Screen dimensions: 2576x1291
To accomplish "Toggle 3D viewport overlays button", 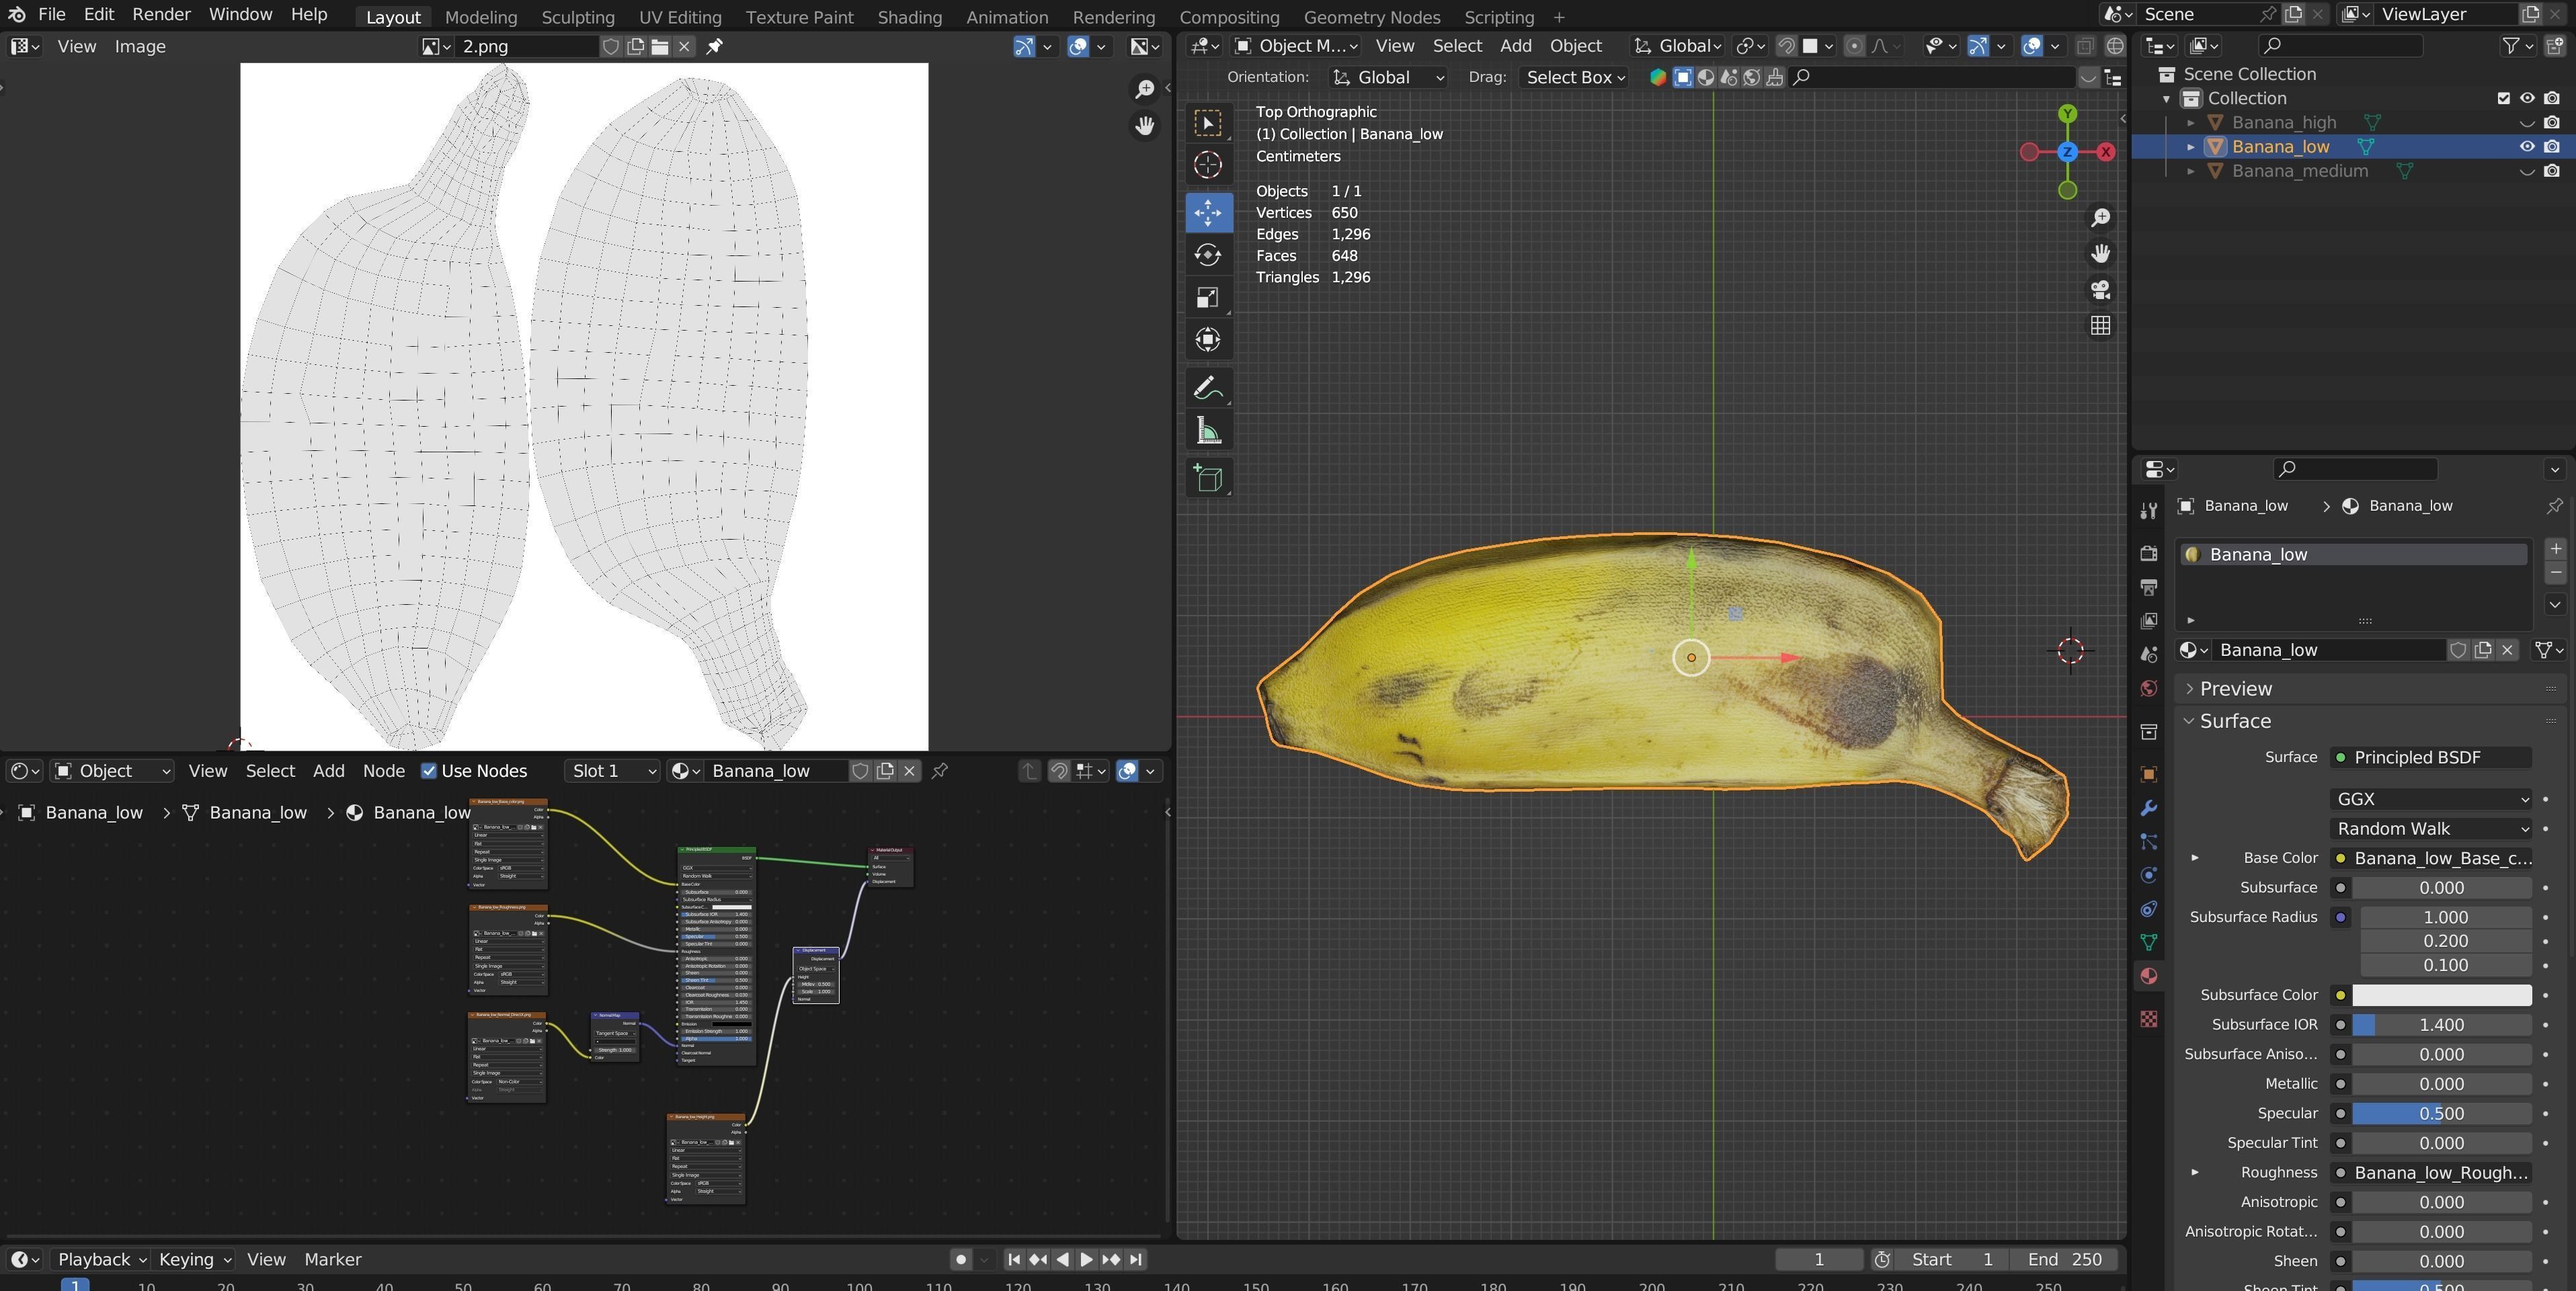I will coord(2031,46).
